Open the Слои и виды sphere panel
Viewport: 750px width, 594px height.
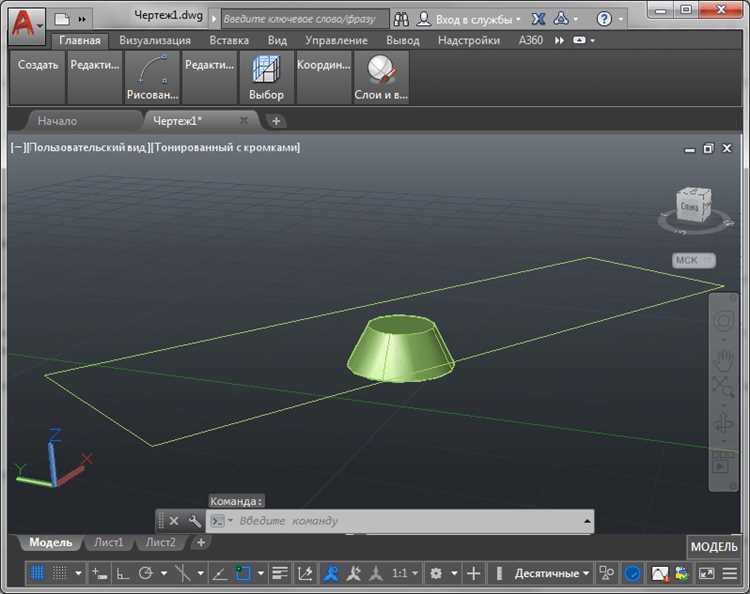coord(381,77)
